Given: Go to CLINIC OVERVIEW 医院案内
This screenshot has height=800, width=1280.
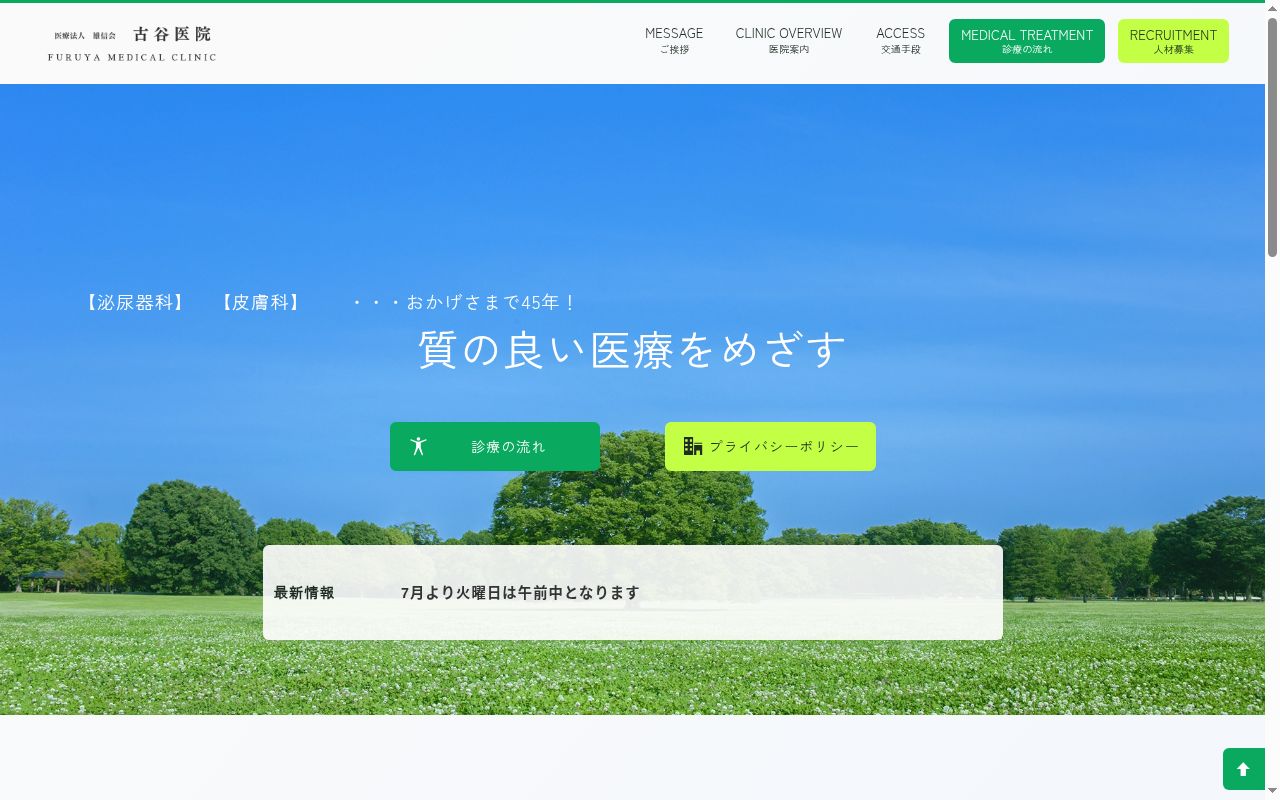Looking at the screenshot, I should (789, 41).
